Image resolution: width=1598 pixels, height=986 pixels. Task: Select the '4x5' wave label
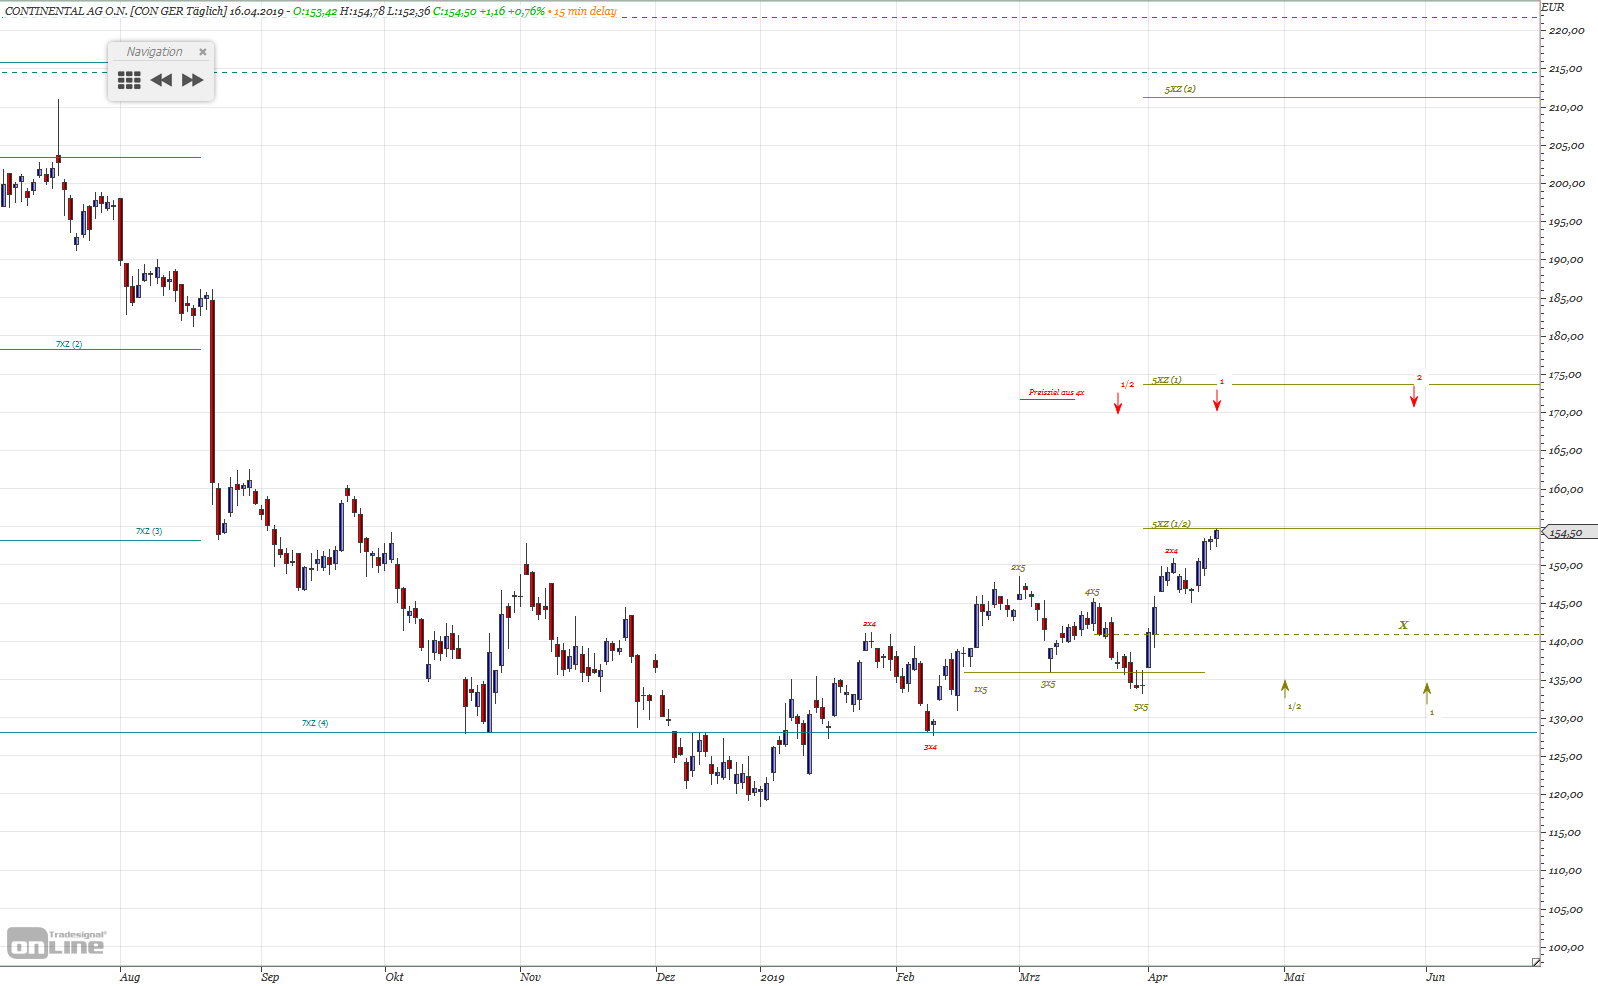coord(1092,592)
